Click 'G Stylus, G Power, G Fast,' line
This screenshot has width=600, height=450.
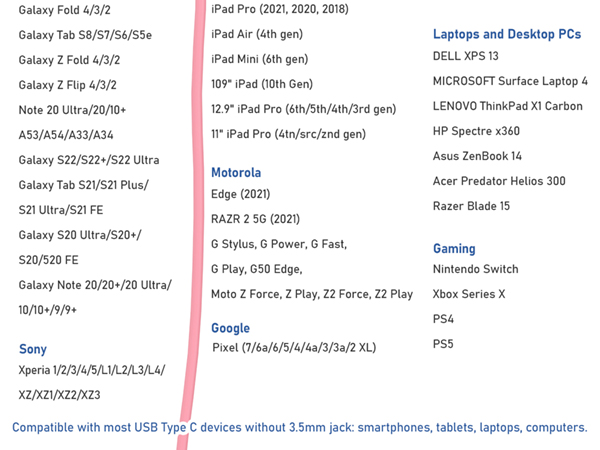[x=279, y=244]
